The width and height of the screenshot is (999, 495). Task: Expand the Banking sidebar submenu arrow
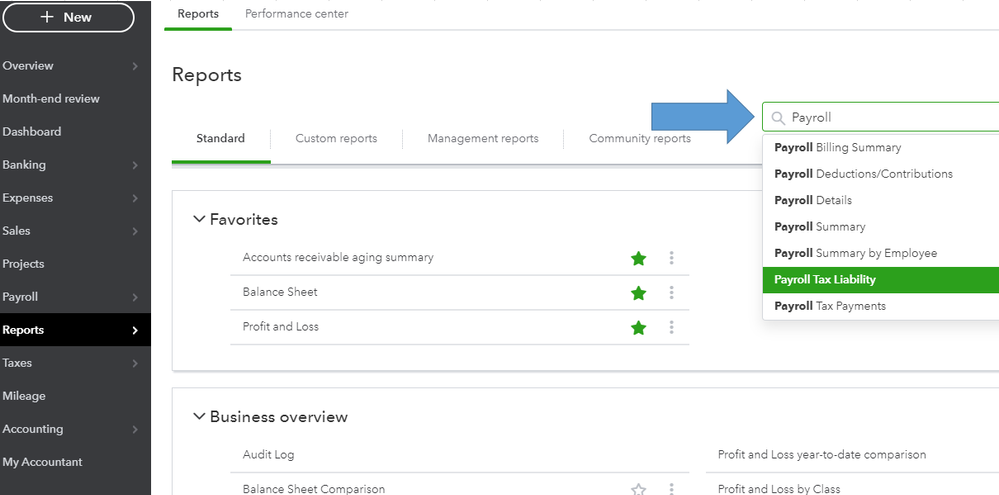coord(135,165)
